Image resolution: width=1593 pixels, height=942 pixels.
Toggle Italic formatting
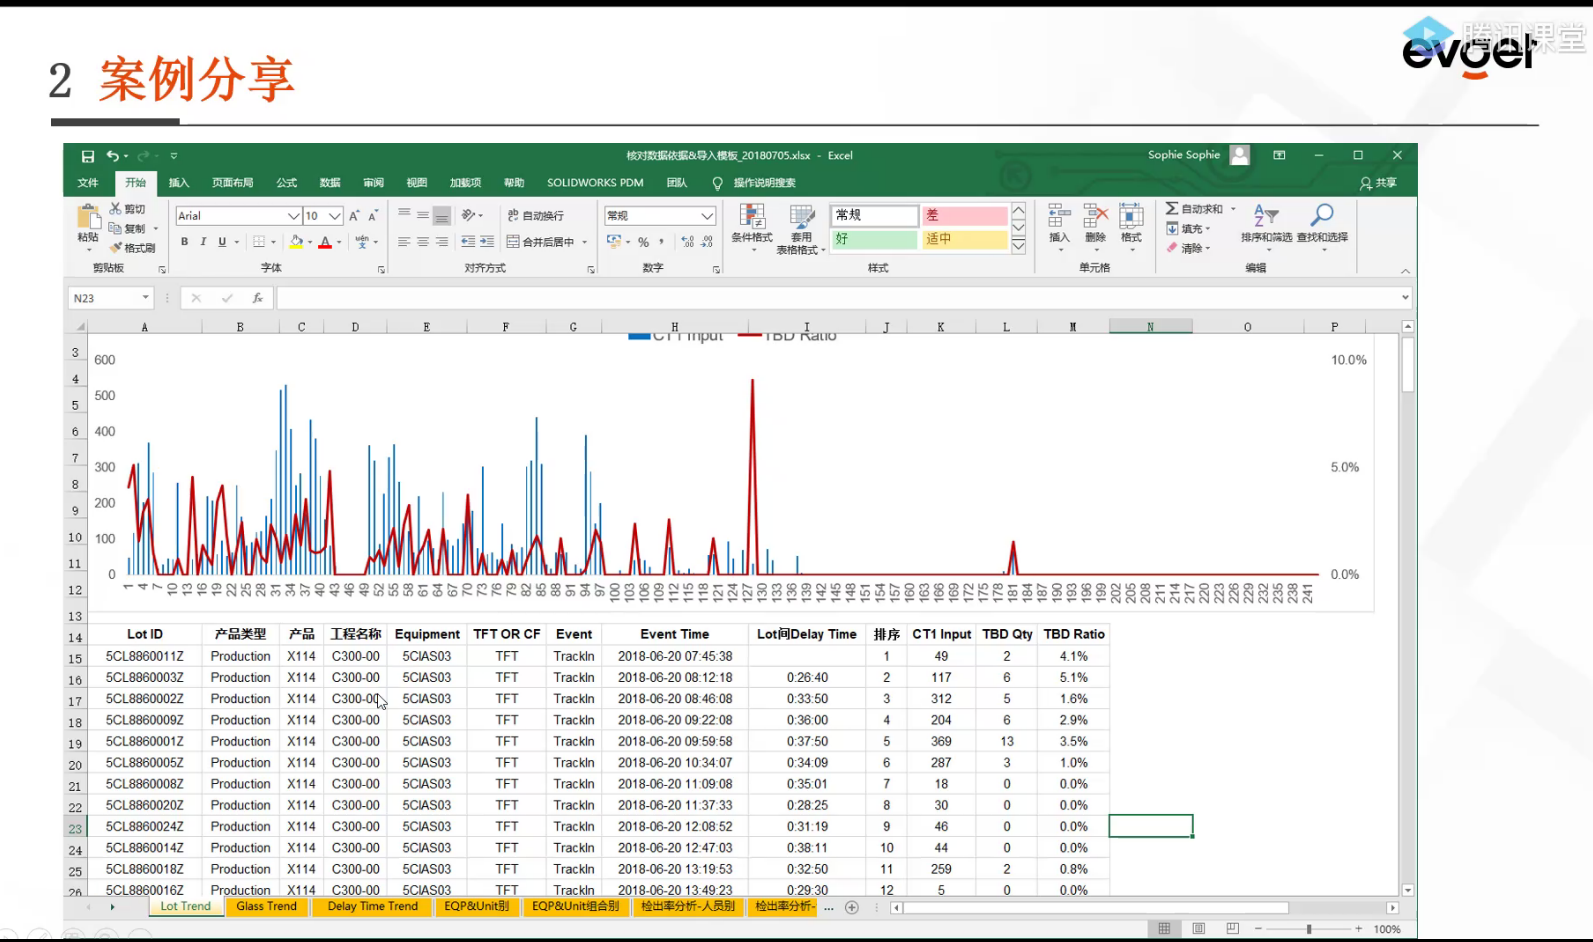click(x=203, y=242)
